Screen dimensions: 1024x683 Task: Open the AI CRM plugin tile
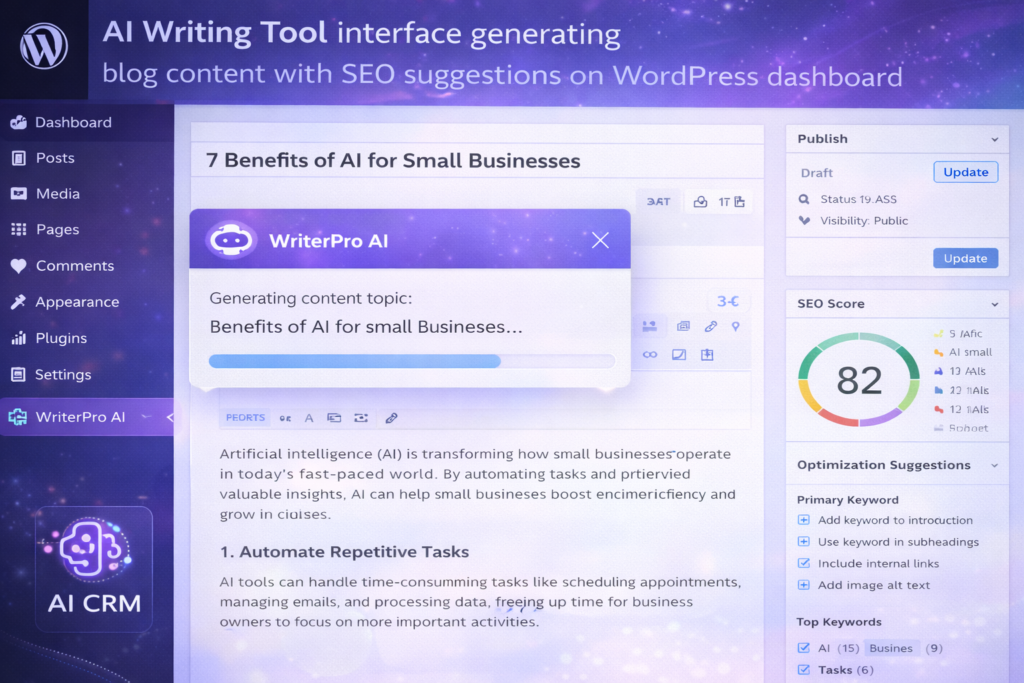(x=94, y=569)
